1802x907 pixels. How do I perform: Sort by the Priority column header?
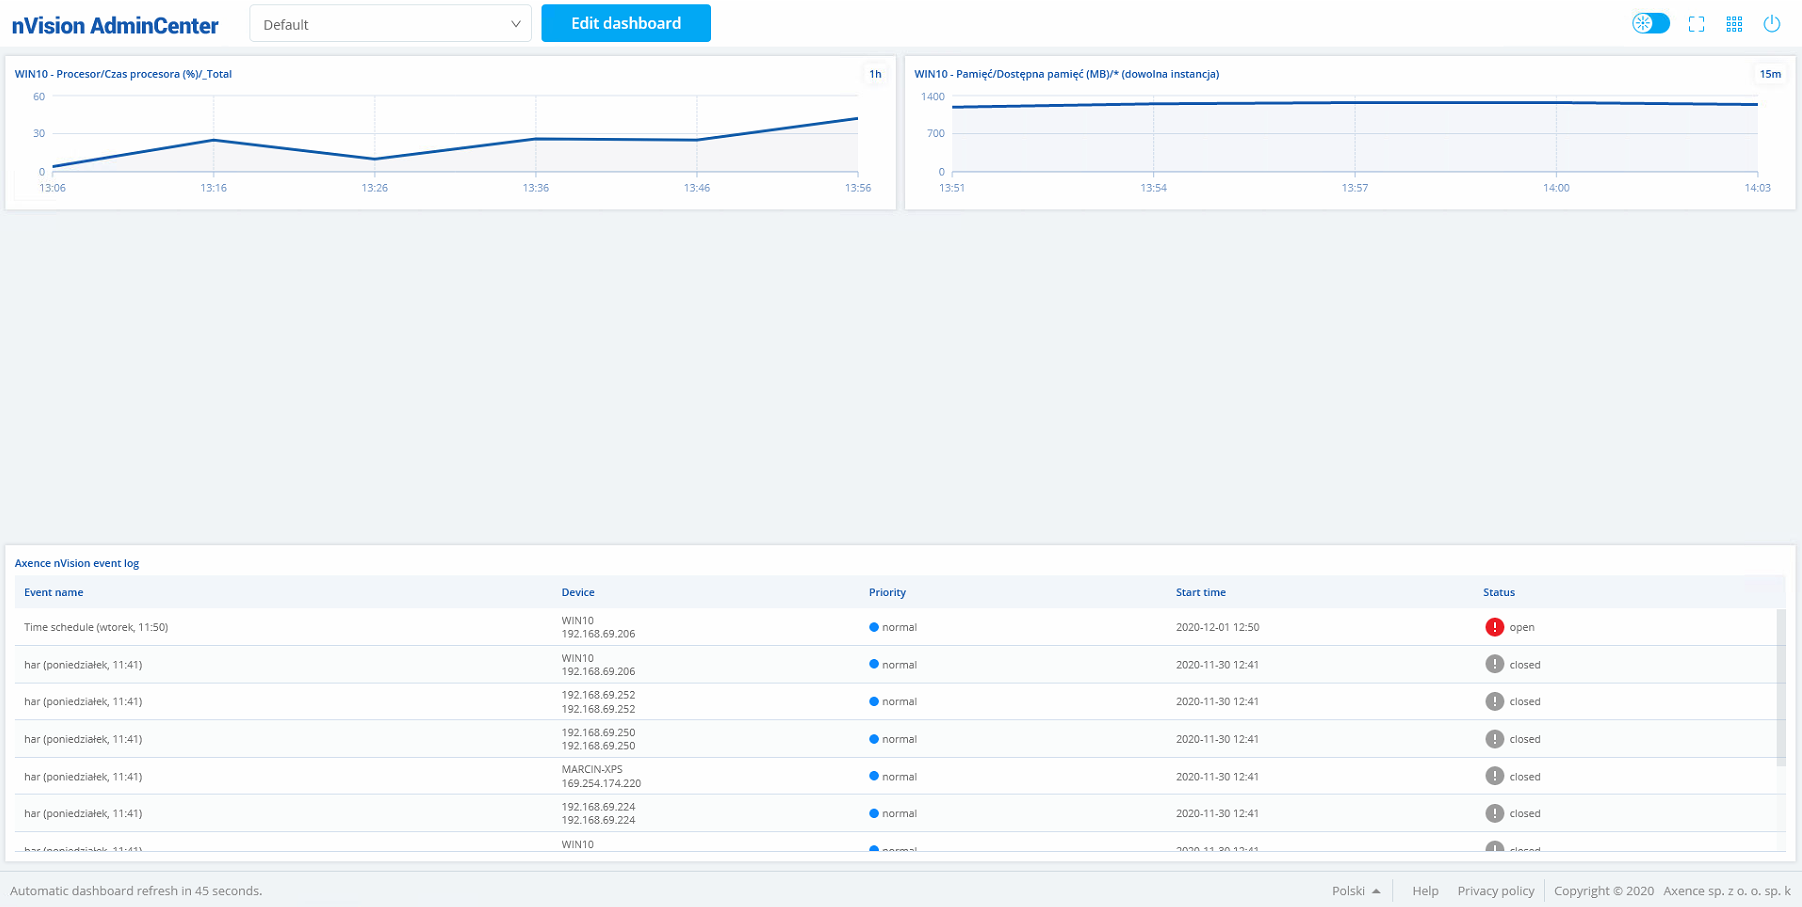pos(887,592)
